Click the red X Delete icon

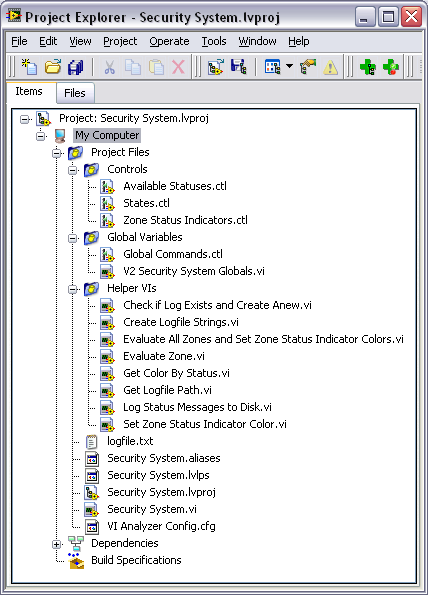click(x=178, y=67)
